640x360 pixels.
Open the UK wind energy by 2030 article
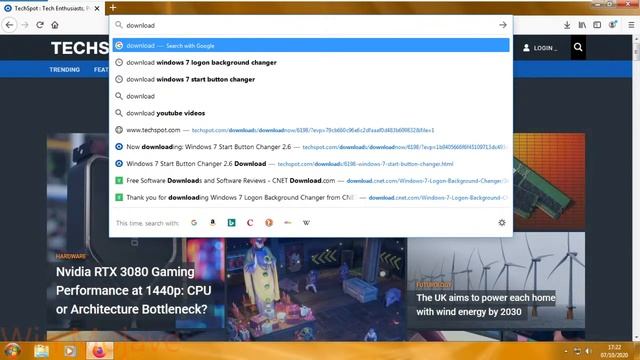(x=486, y=304)
